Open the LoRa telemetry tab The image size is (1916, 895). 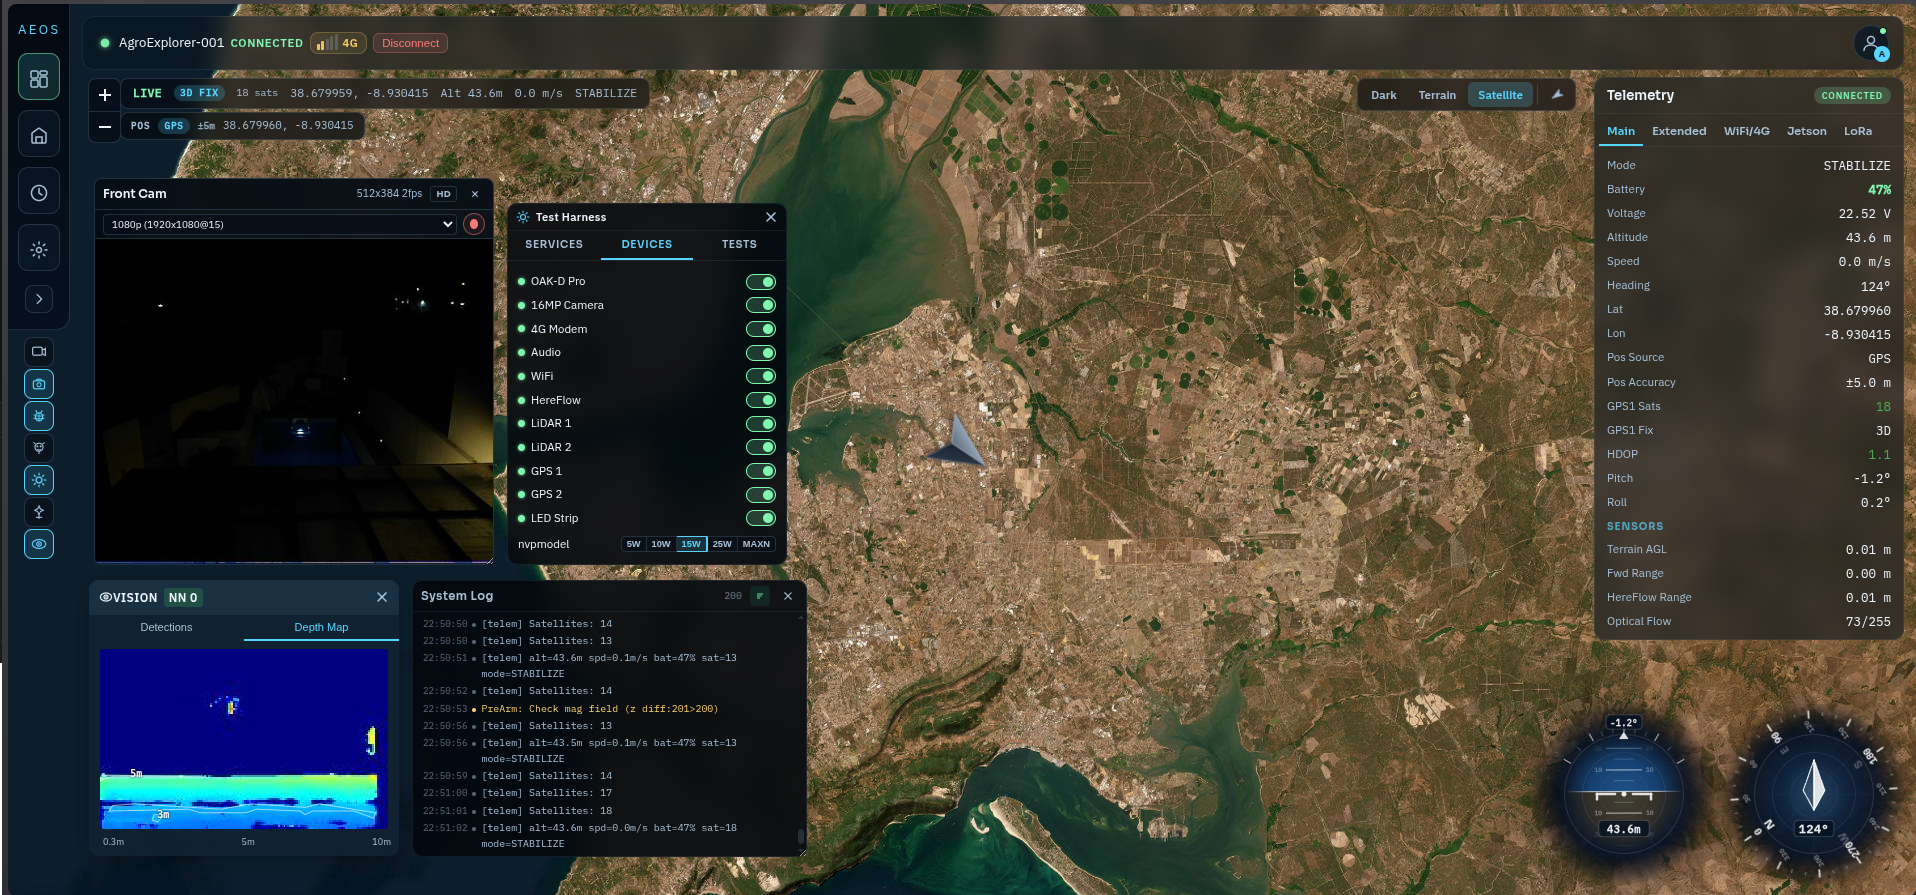point(1858,131)
